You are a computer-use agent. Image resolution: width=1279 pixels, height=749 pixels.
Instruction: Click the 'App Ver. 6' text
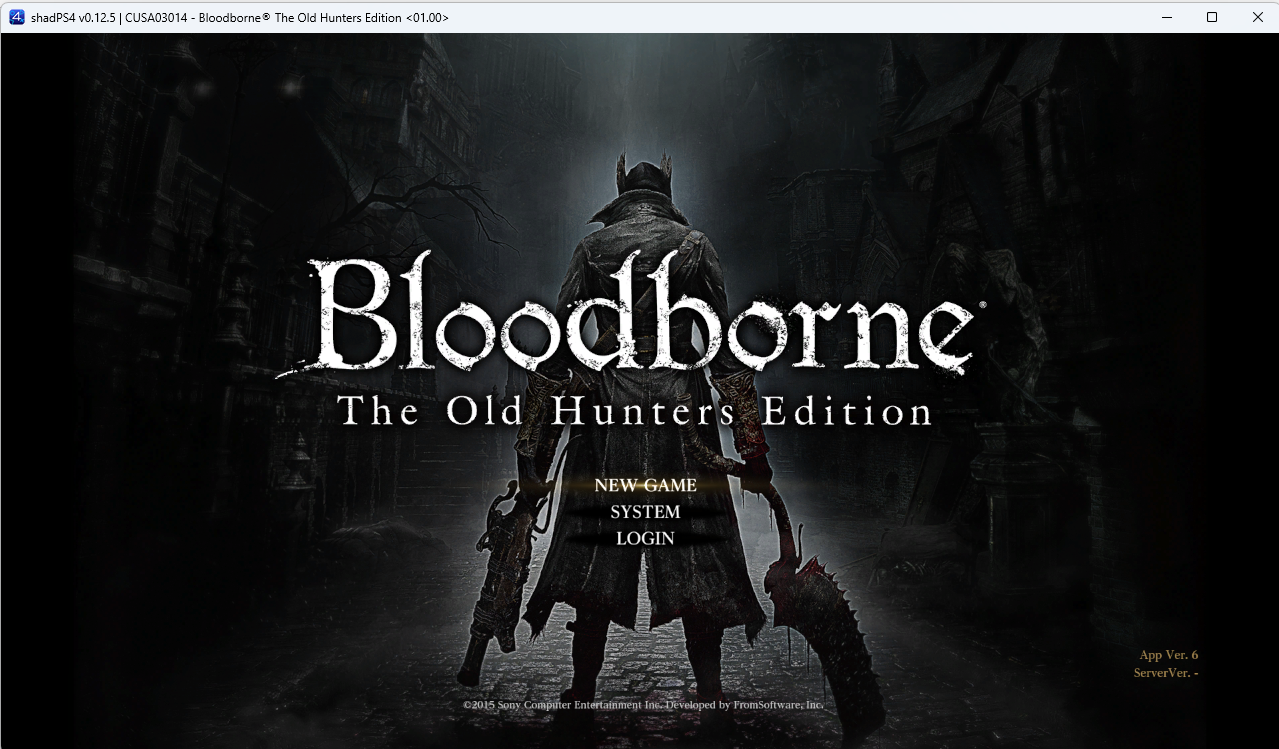click(1168, 655)
